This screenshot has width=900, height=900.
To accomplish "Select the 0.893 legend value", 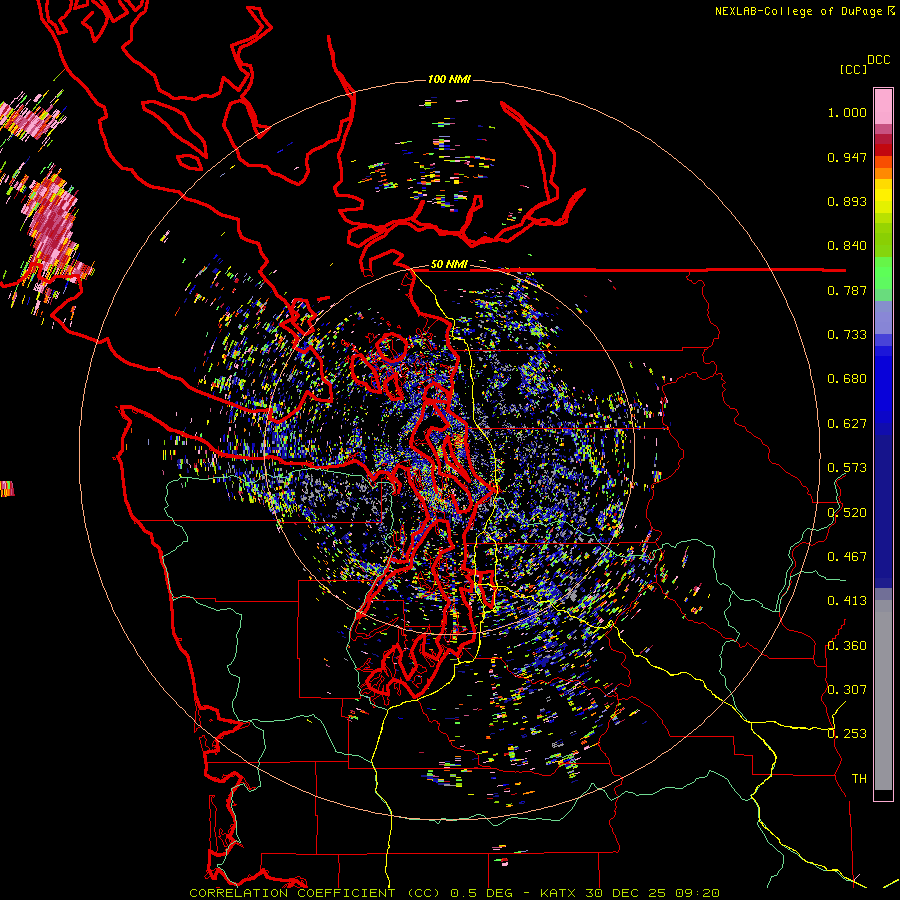I will tap(847, 201).
